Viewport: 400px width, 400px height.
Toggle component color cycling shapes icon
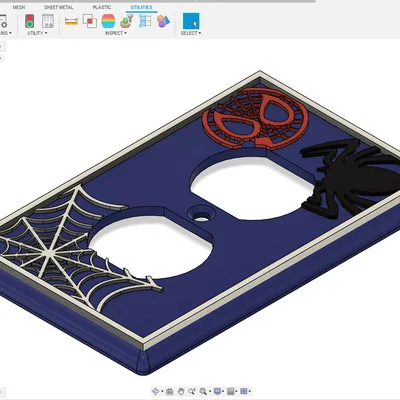click(163, 21)
